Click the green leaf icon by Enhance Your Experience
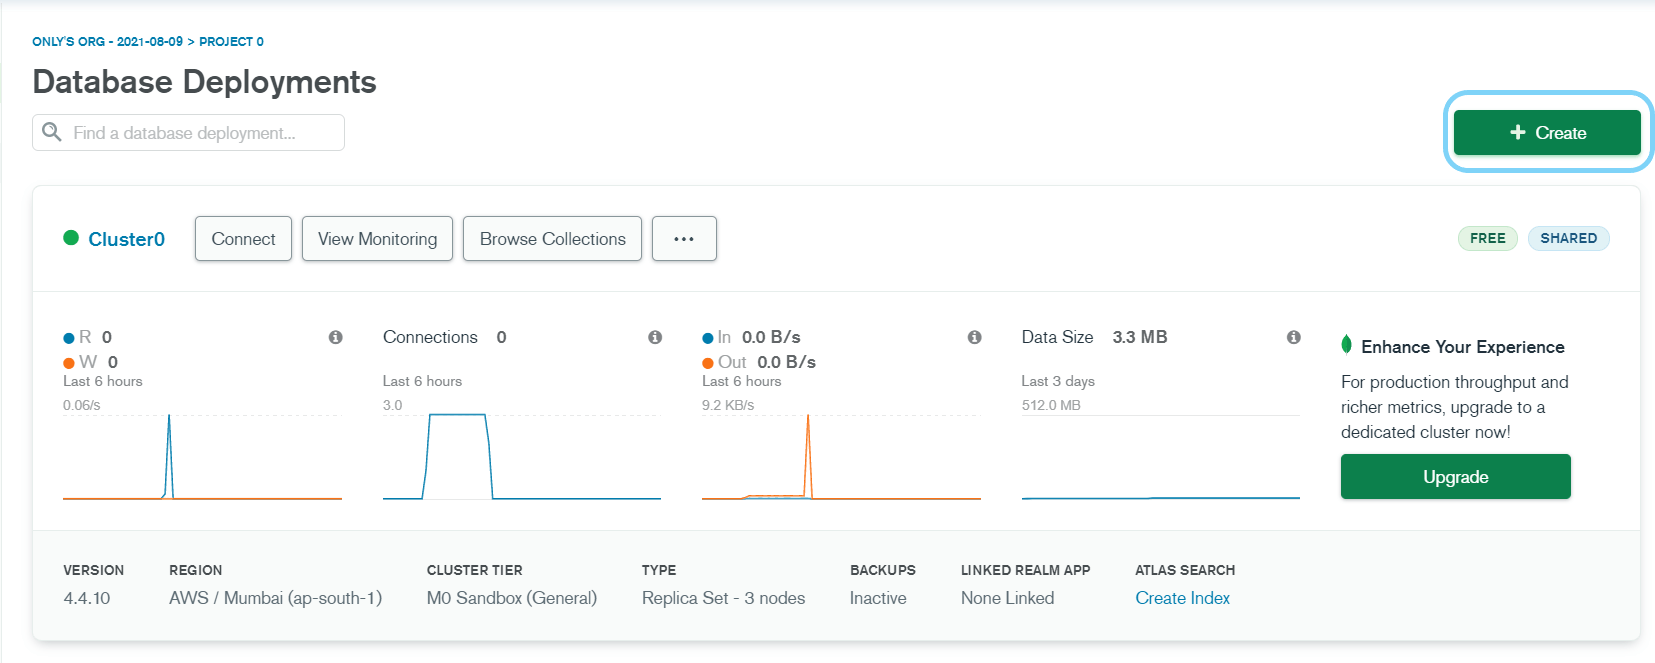Image resolution: width=1655 pixels, height=663 pixels. point(1347,345)
